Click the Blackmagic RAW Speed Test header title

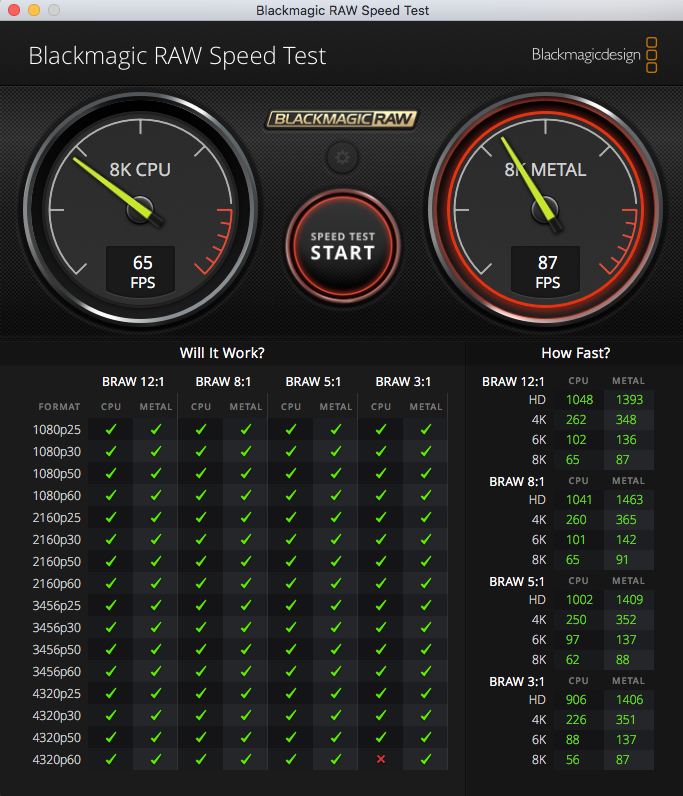pyautogui.click(x=177, y=56)
